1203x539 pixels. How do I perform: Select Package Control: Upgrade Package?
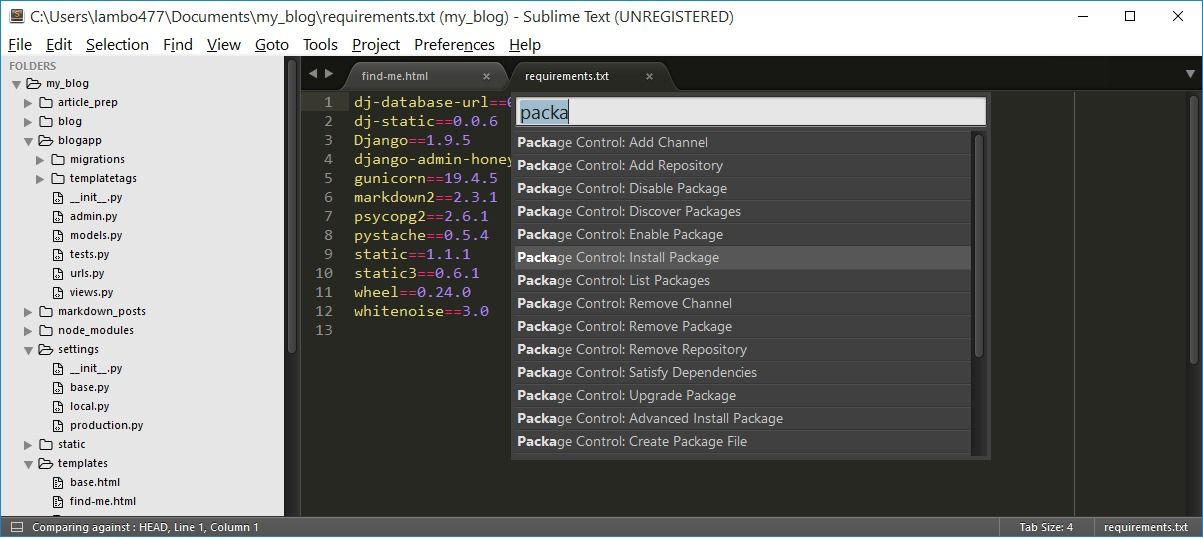(742, 395)
